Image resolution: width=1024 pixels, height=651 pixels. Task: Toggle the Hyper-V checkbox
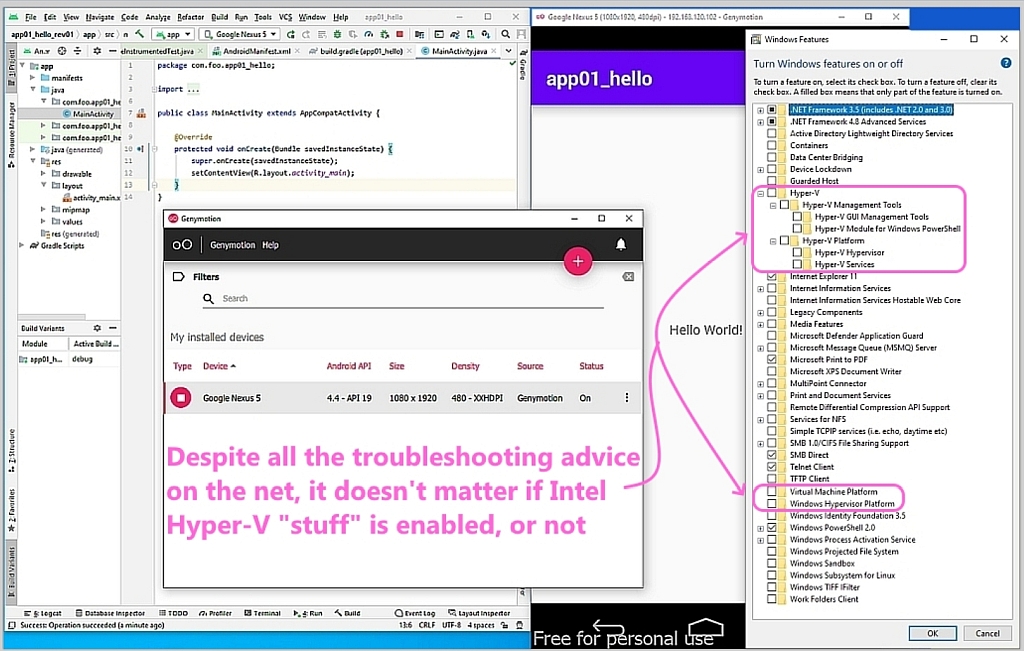click(772, 193)
